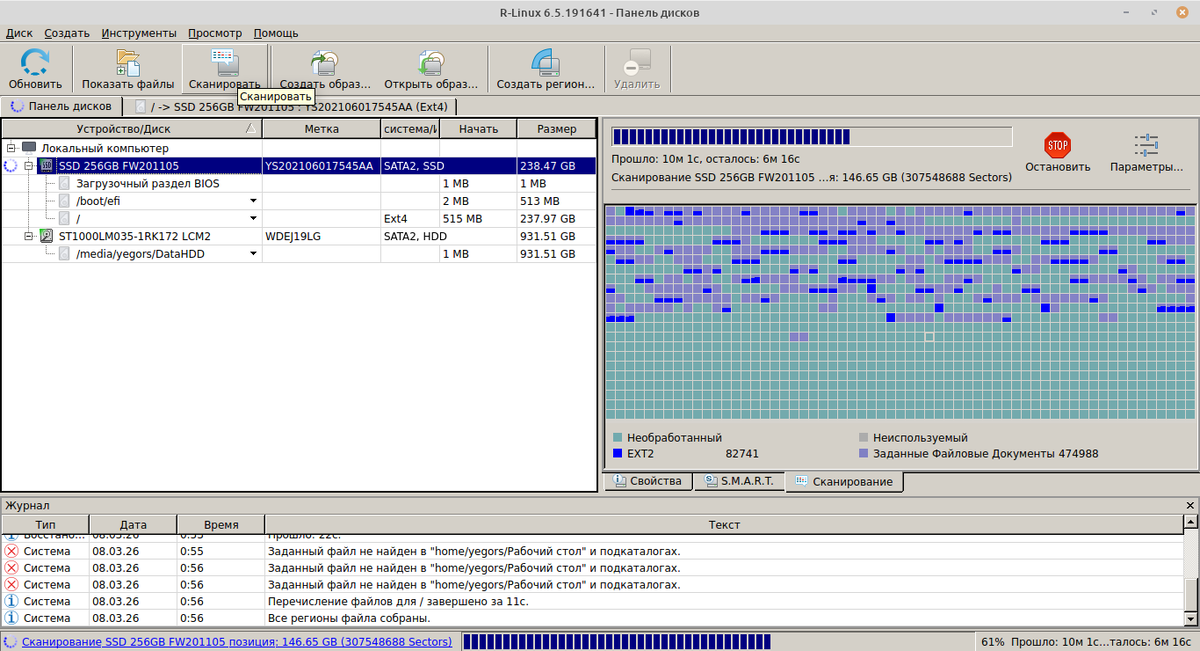Click Заданные Файловые Документы legend swatch
The width and height of the screenshot is (1200, 651).
(x=863, y=454)
